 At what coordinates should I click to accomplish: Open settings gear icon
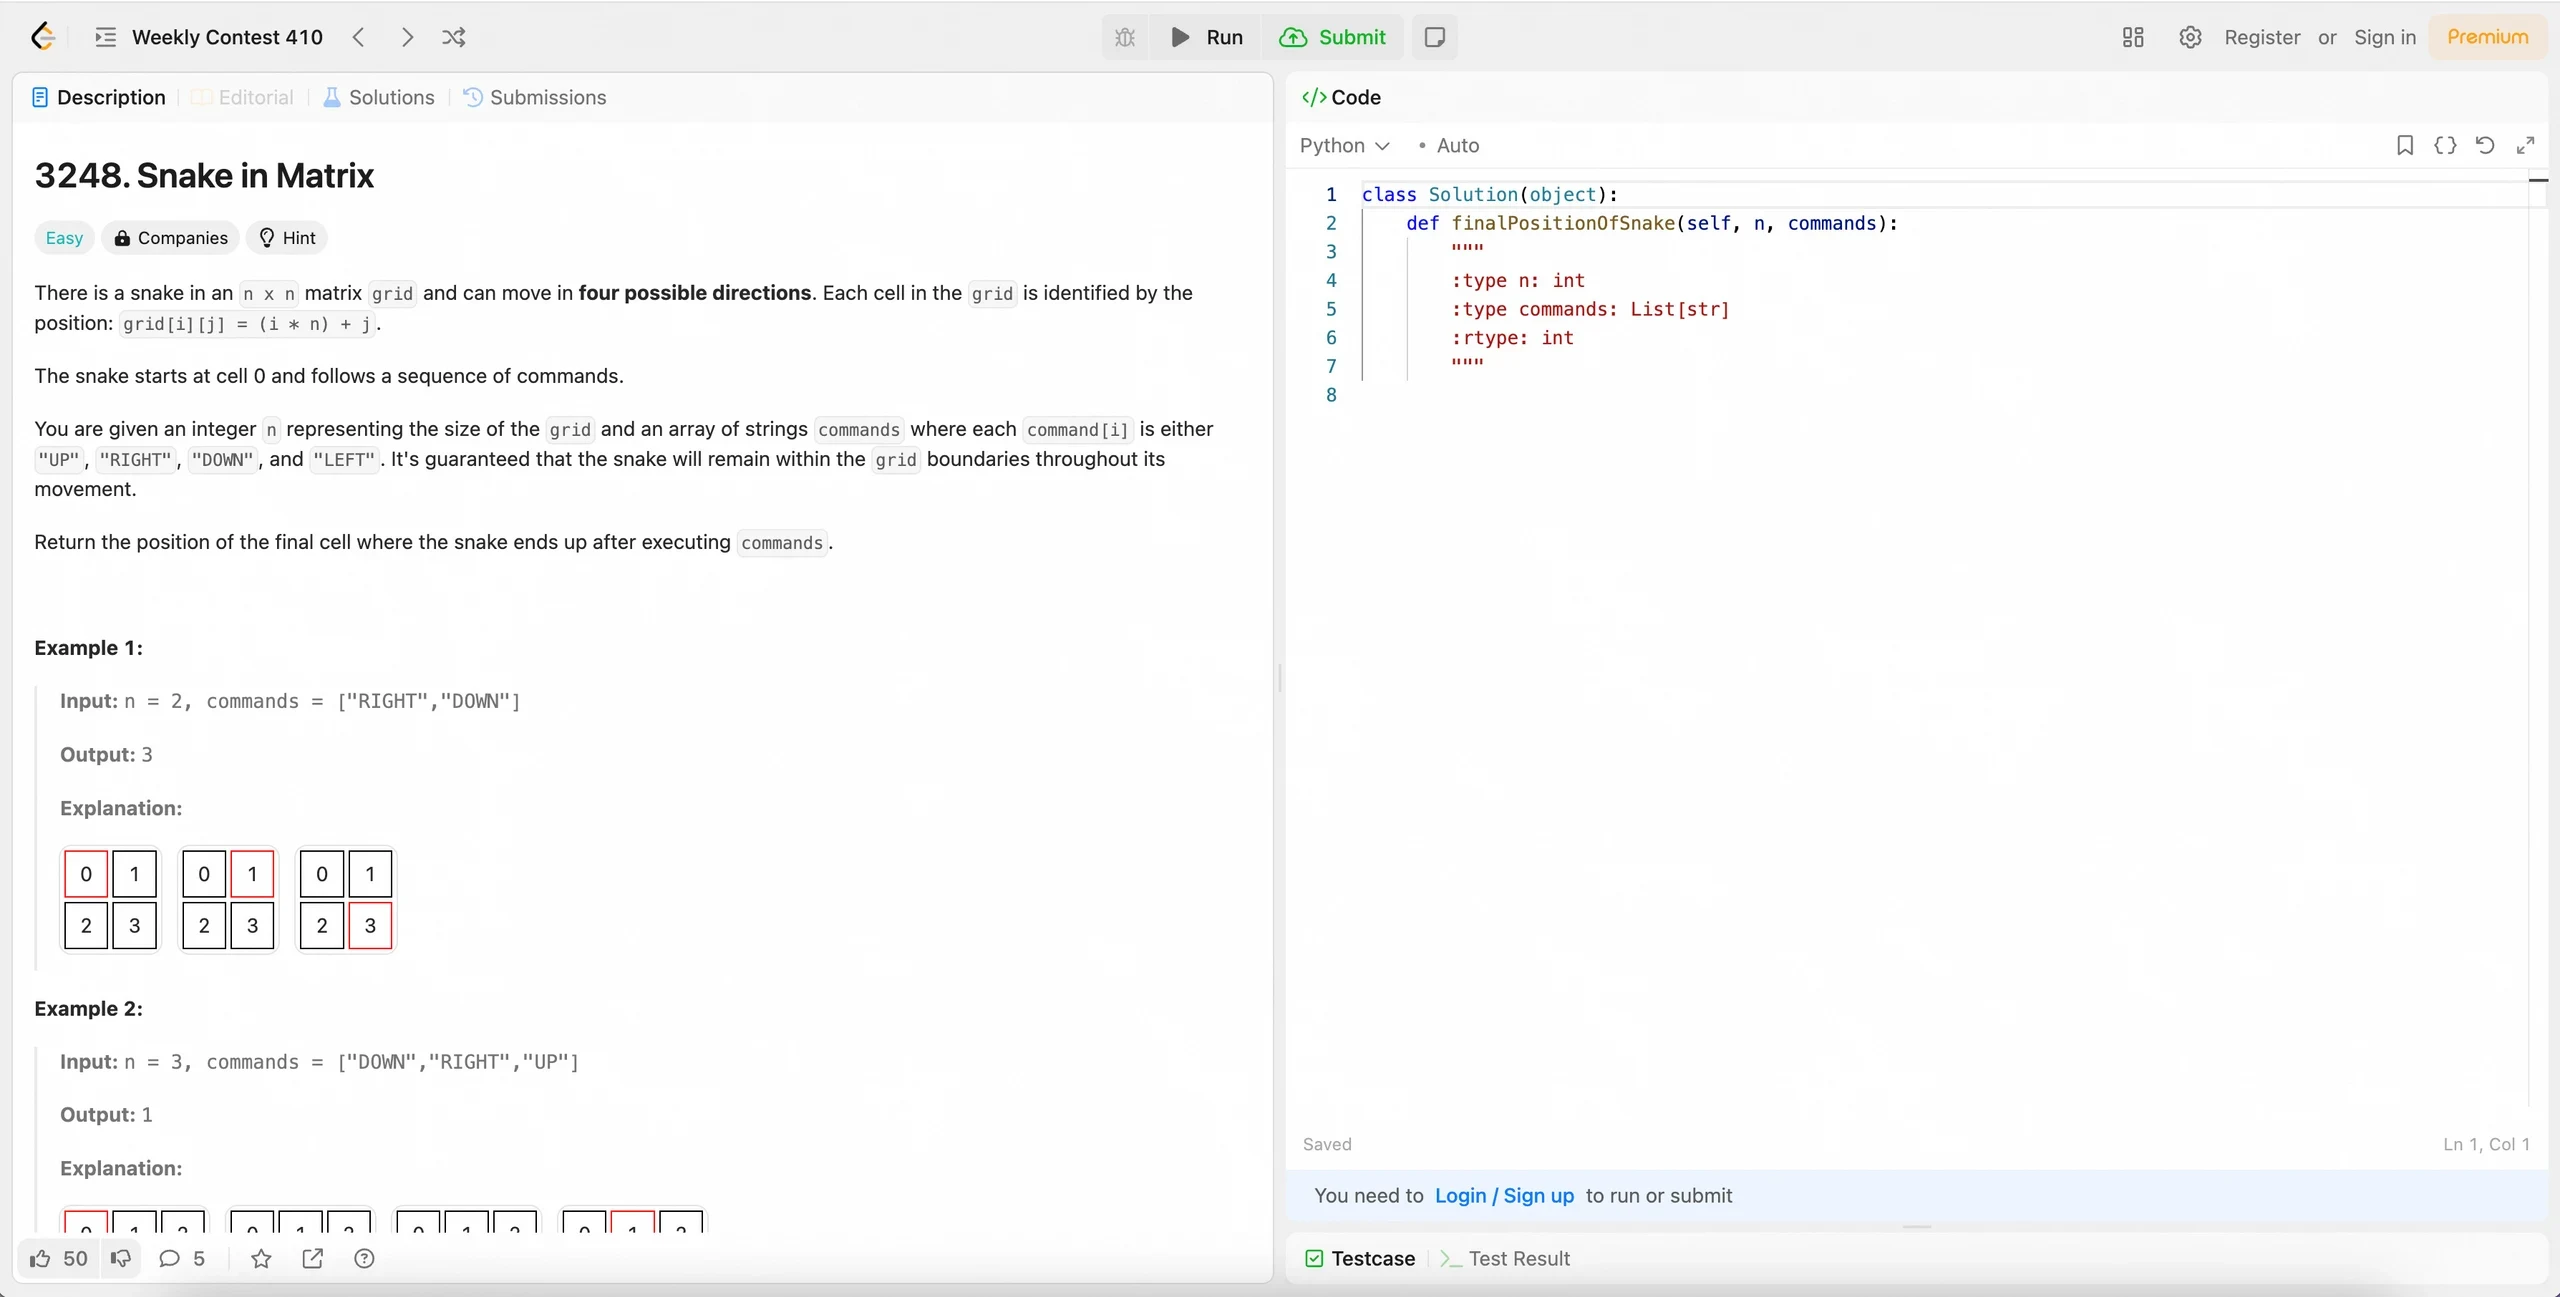(2190, 37)
